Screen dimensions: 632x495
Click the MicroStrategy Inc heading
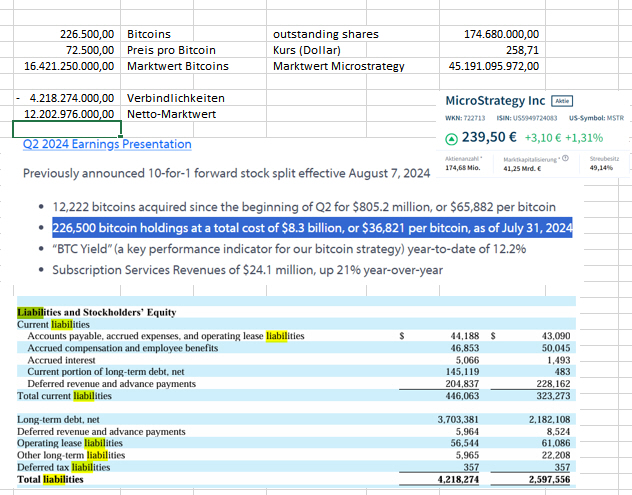495,101
